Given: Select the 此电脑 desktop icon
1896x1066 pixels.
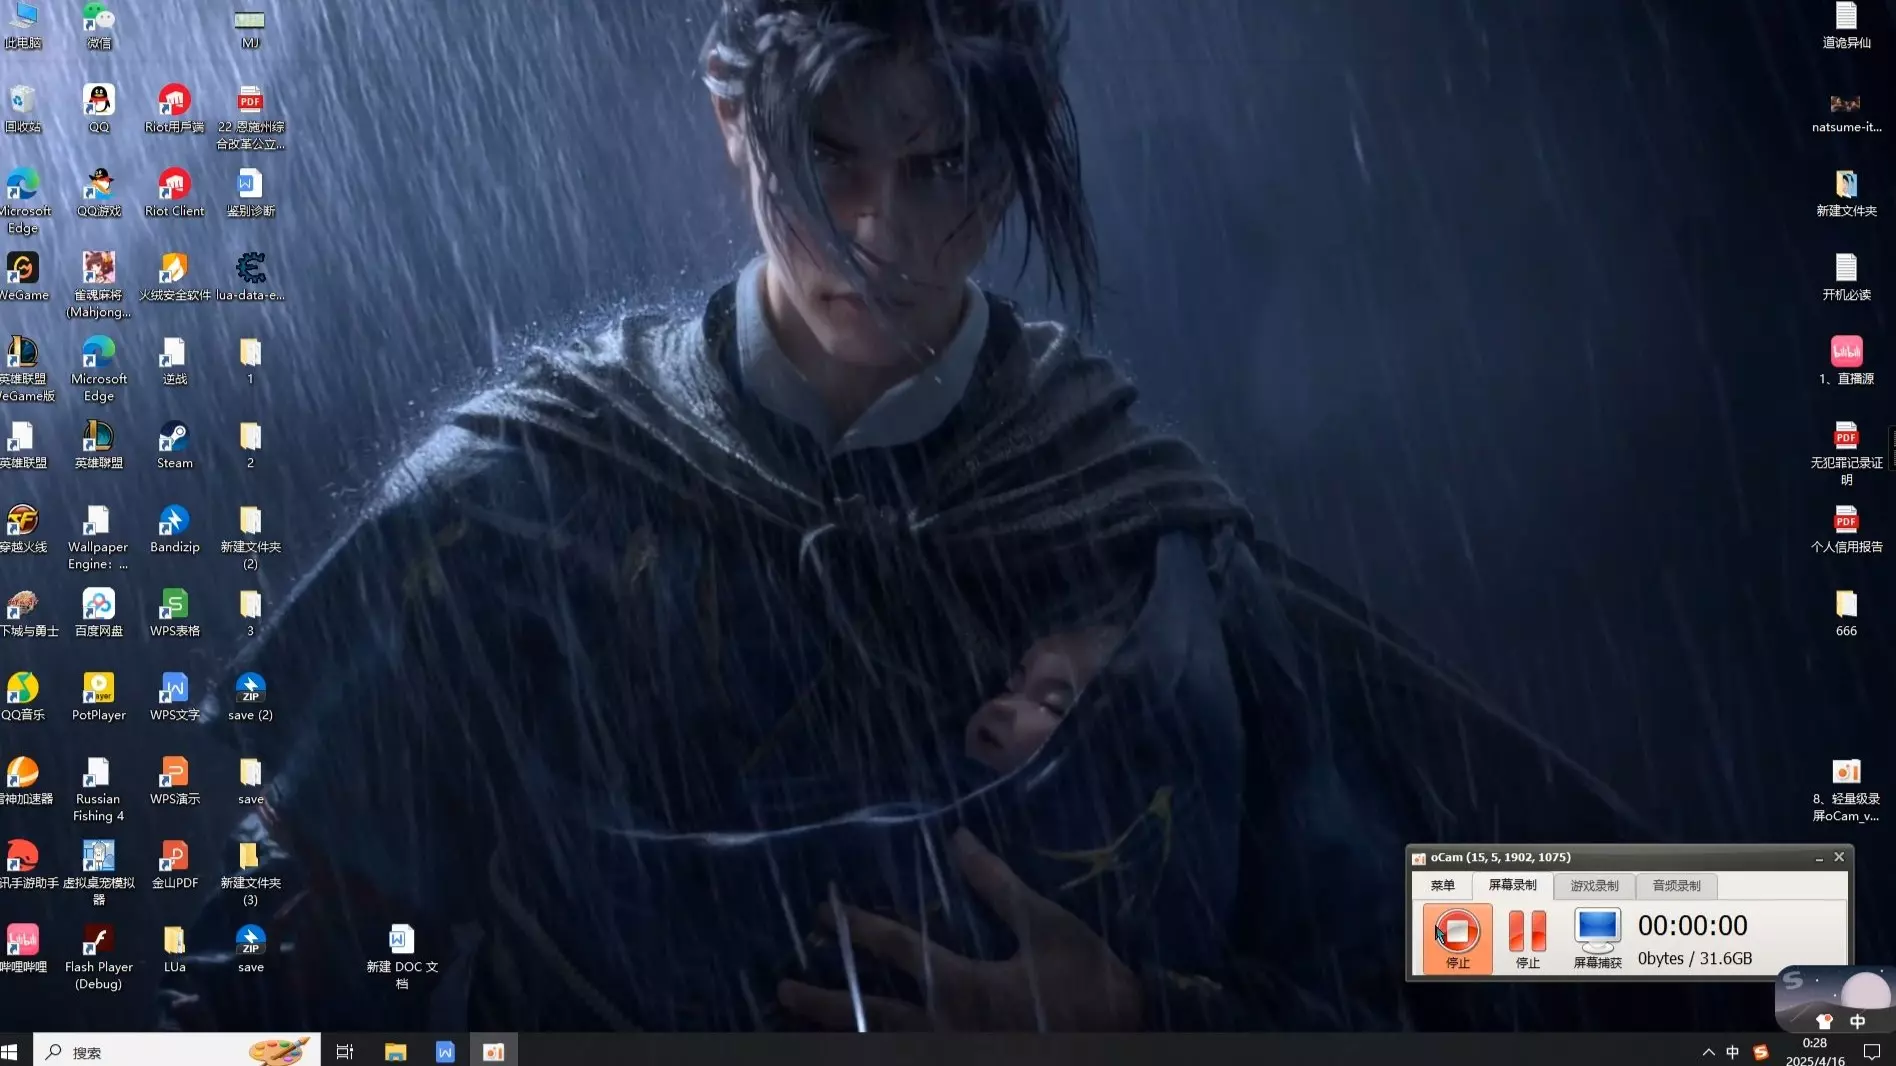Looking at the screenshot, I should click(23, 26).
